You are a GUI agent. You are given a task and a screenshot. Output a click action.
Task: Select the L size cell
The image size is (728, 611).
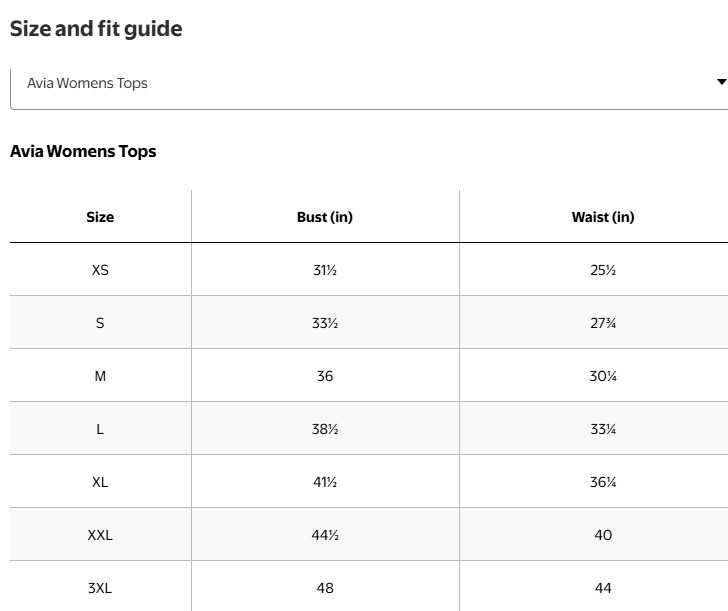(x=100, y=429)
